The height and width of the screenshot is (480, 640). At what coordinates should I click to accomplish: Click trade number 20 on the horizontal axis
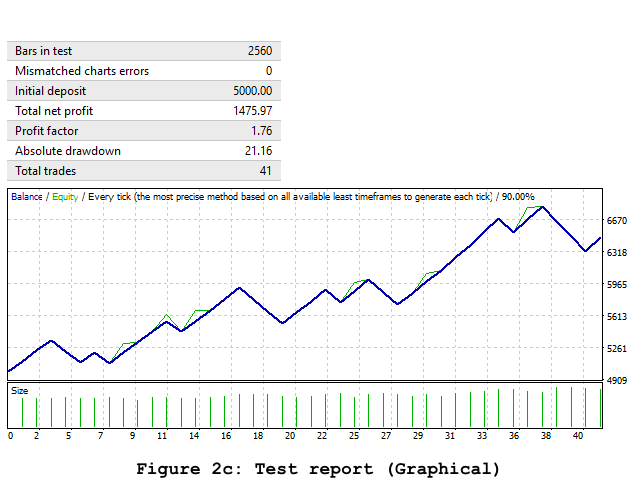tap(290, 436)
